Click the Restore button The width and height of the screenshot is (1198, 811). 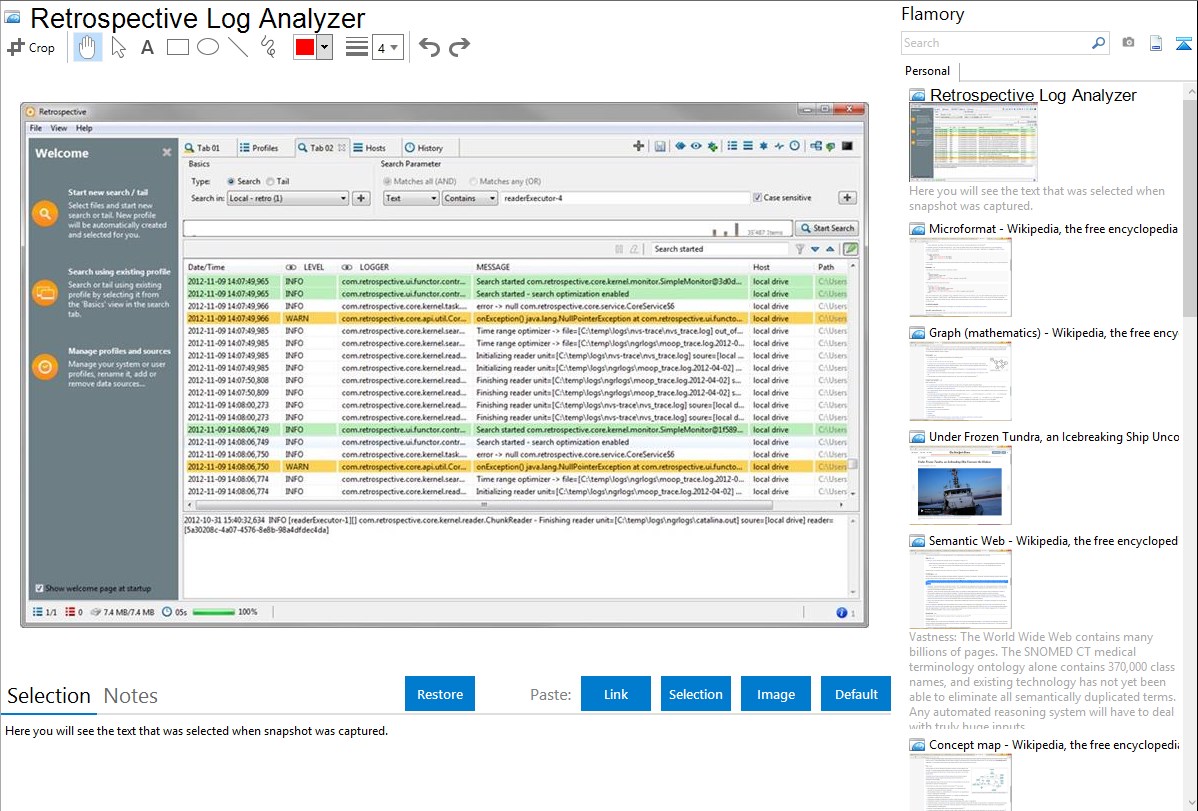click(x=440, y=694)
